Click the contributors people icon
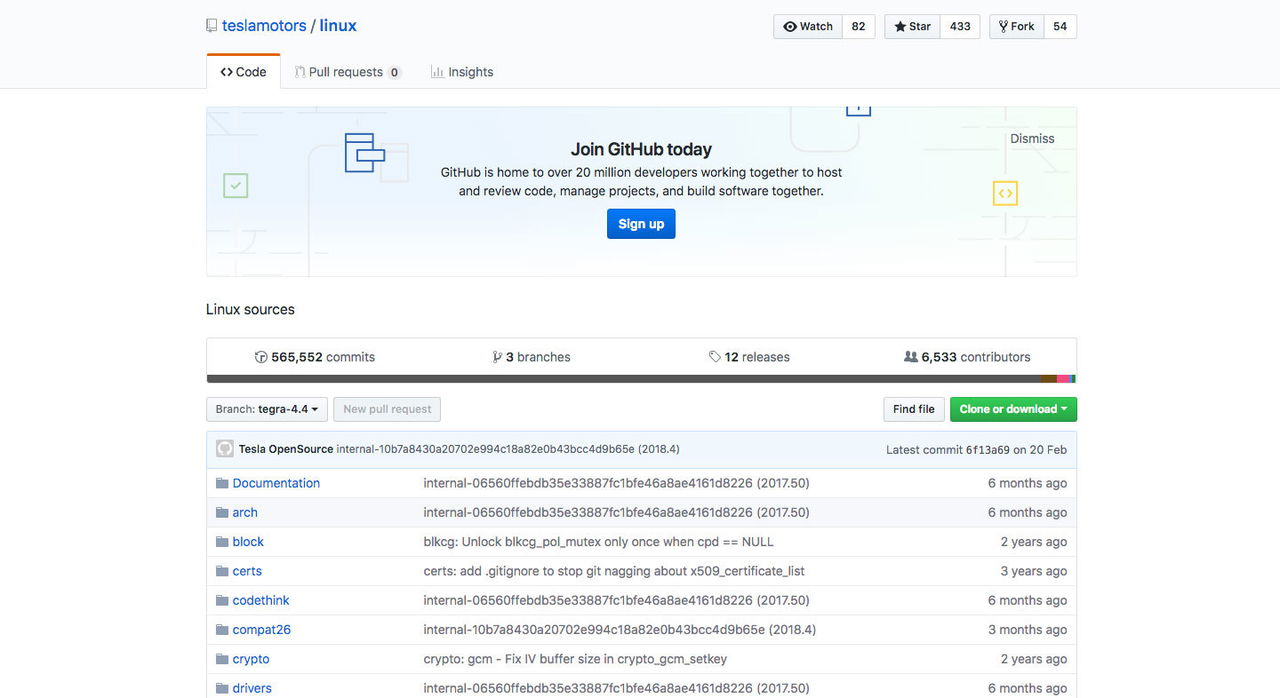Image resolution: width=1280 pixels, height=698 pixels. (910, 357)
